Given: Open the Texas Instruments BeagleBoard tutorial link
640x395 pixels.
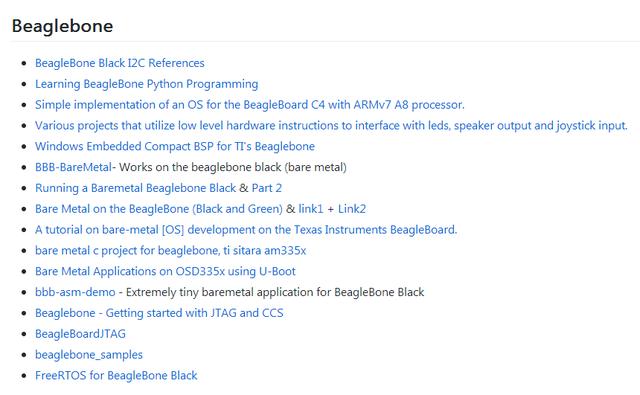Looking at the screenshot, I should (246, 230).
